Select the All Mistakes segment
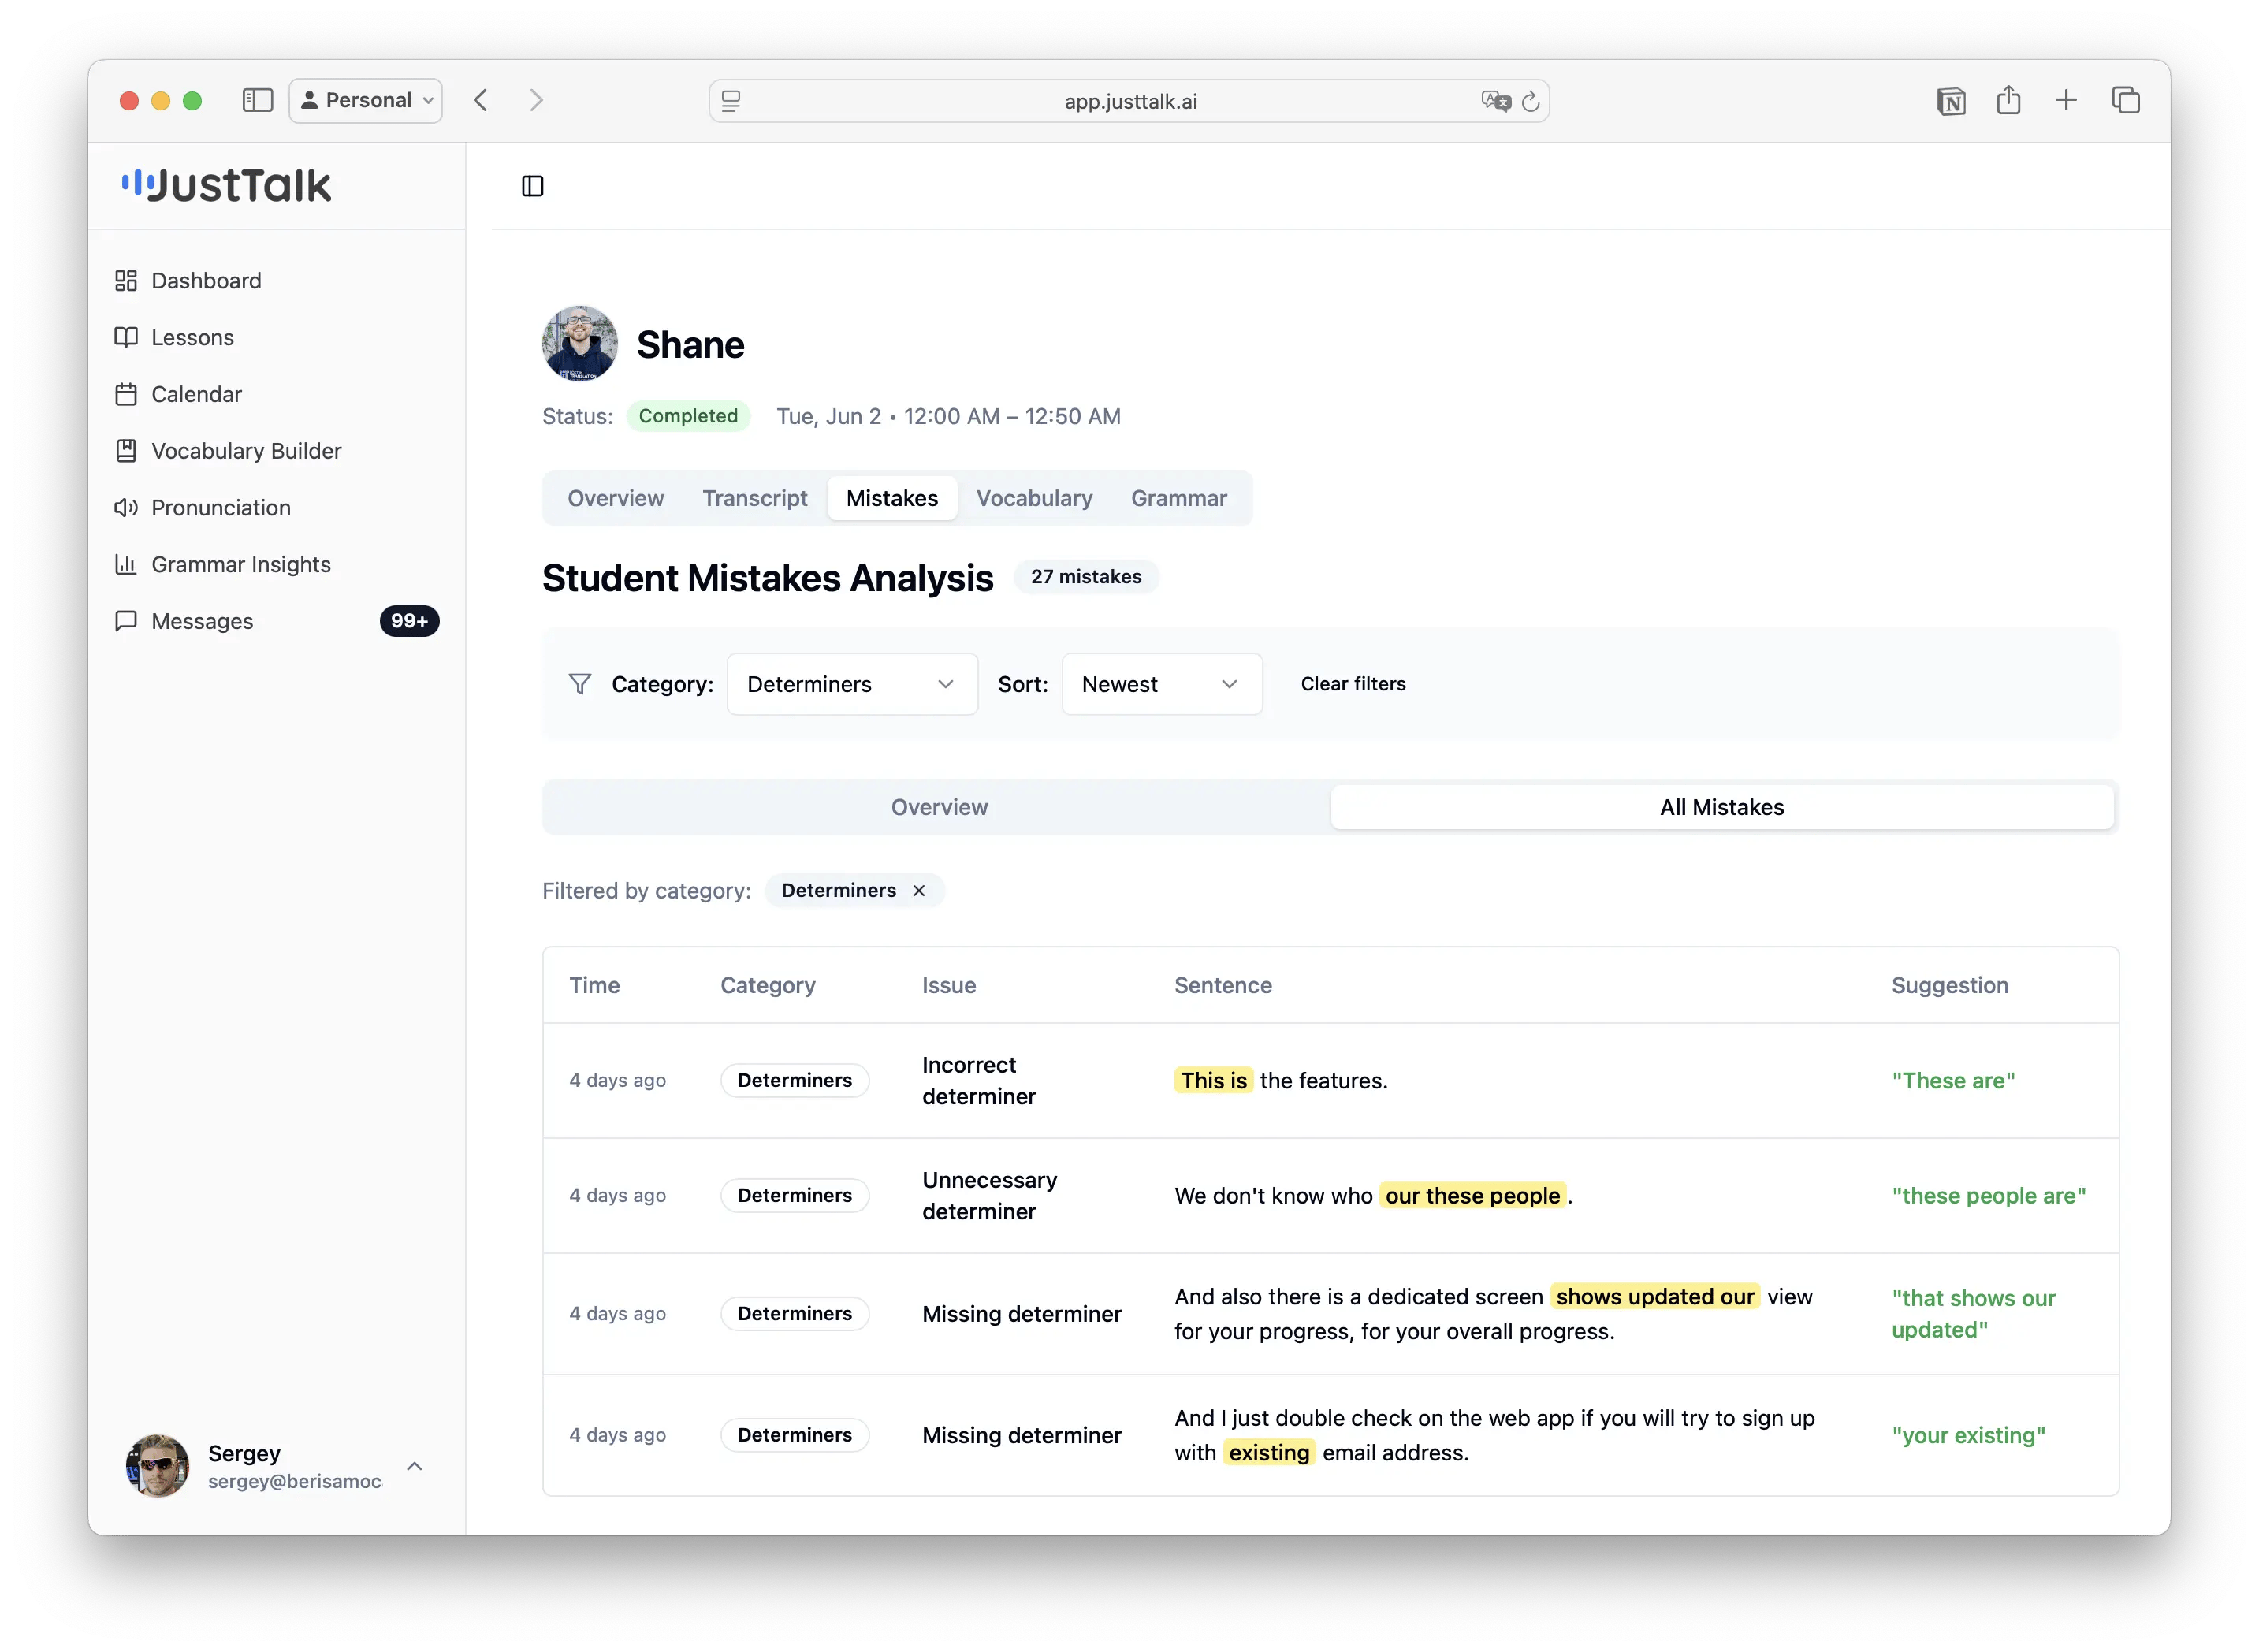This screenshot has height=1652, width=2259. click(x=1722, y=807)
